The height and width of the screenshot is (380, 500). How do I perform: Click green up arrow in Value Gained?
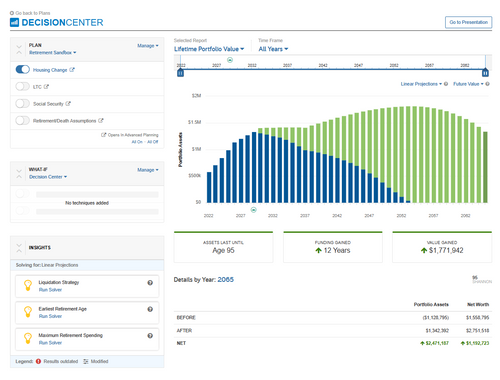coord(424,250)
